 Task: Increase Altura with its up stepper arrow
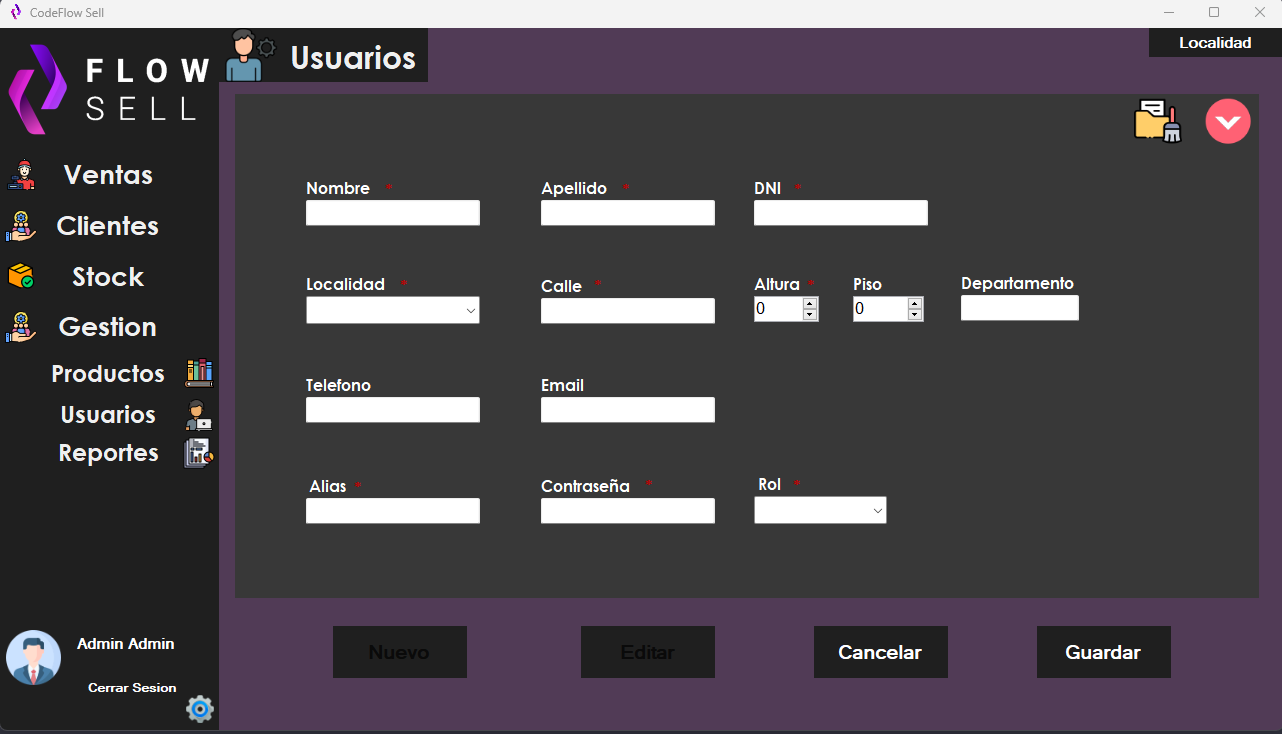[x=808, y=302]
